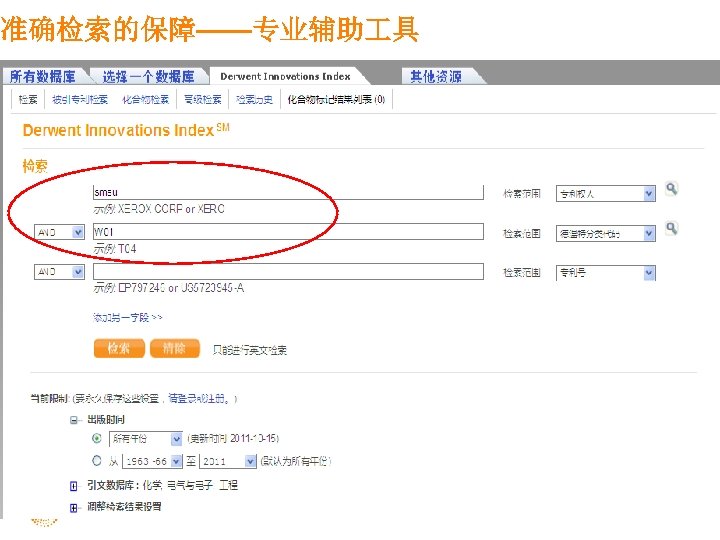
Task: Click the empty third search field
Action: pyautogui.click(x=288, y=271)
